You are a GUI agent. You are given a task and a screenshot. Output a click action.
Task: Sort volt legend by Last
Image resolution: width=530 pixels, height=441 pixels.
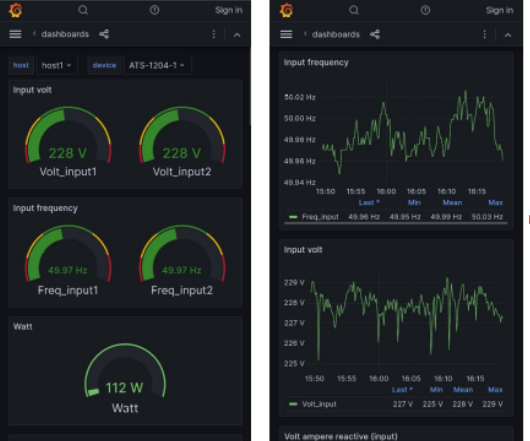point(402,390)
